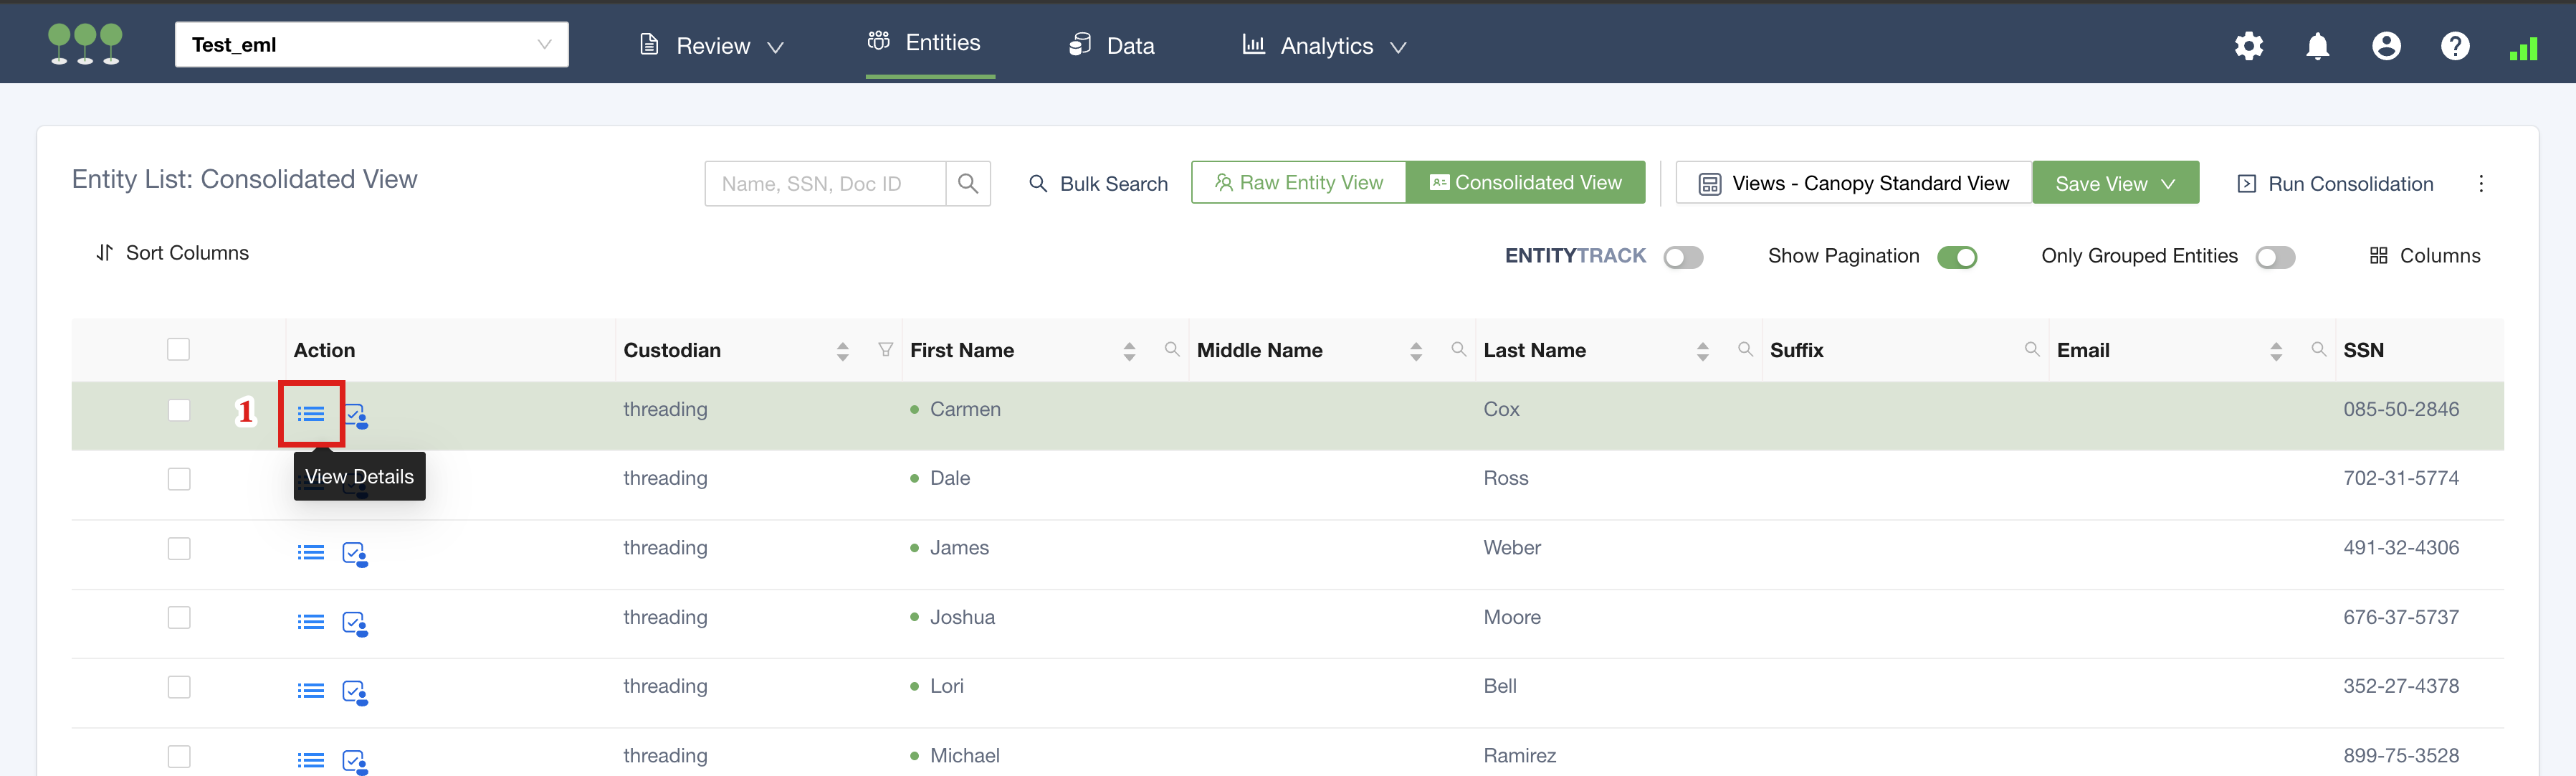Click the entity review icon in James Weber row

[x=355, y=553]
